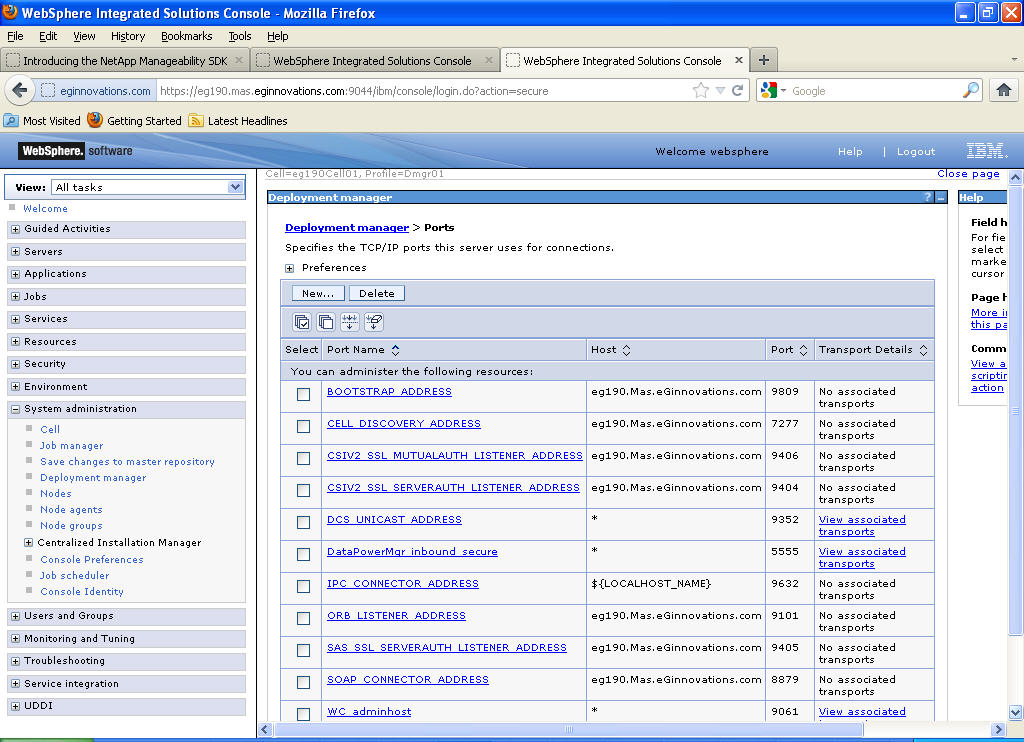Open the Latest Headlines feed bookmark
The height and width of the screenshot is (742, 1024).
(x=238, y=120)
